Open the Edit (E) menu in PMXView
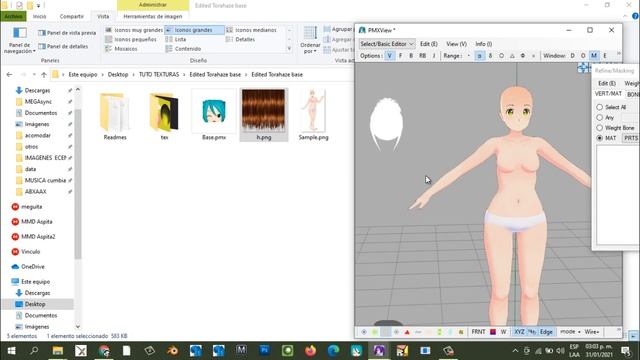Image resolution: width=640 pixels, height=360 pixels. 429,44
